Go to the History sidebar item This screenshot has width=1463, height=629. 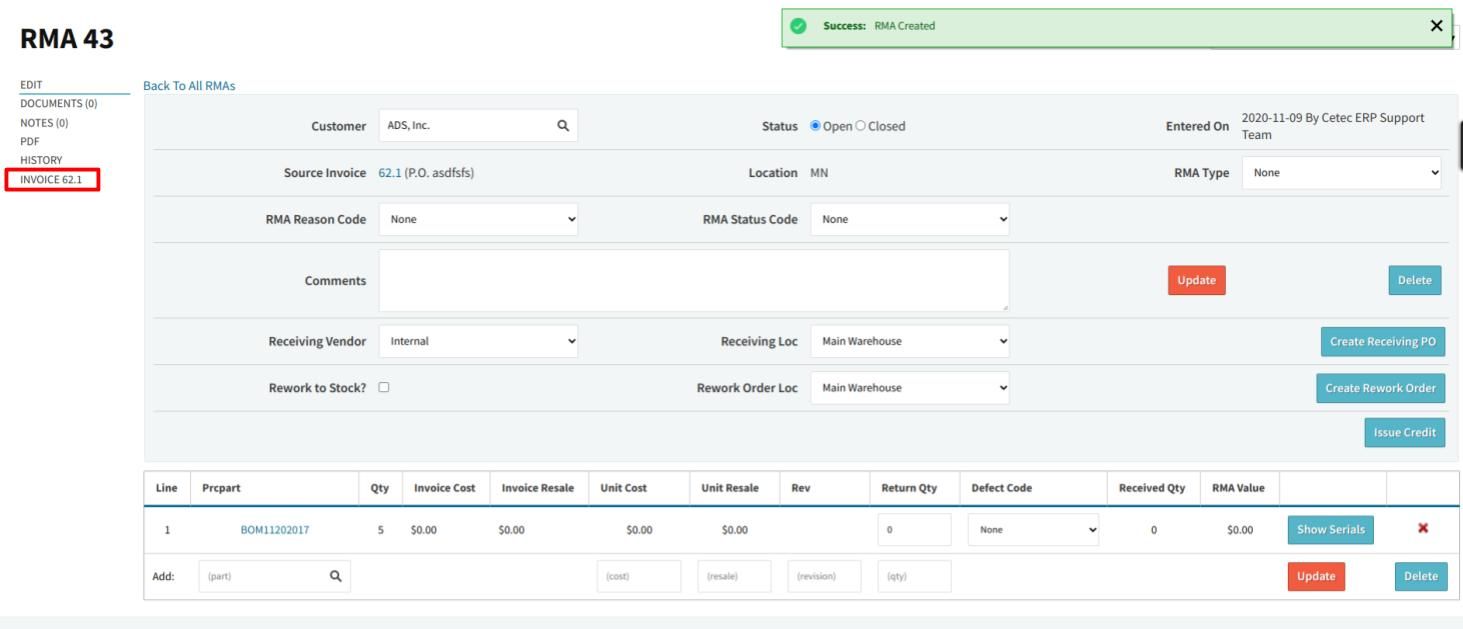click(x=41, y=160)
